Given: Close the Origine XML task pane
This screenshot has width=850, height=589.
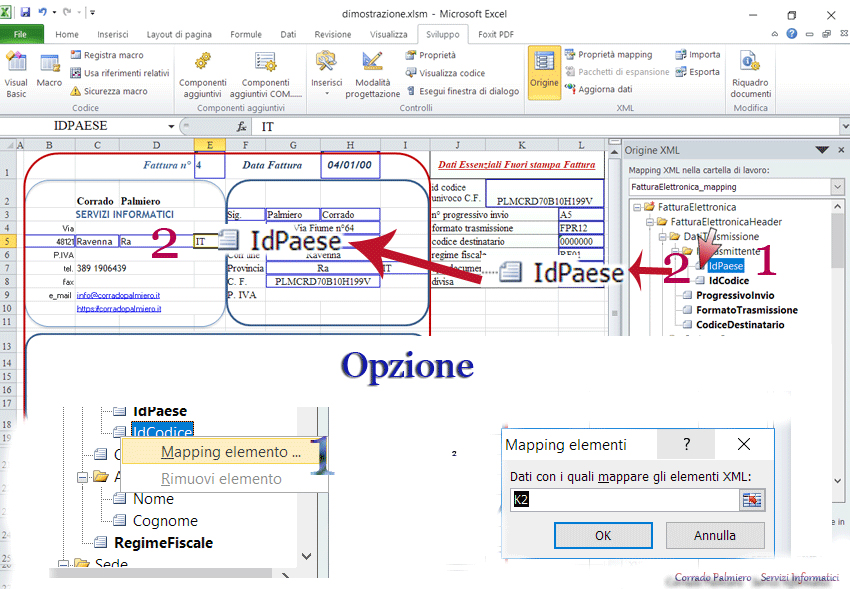Looking at the screenshot, I should click(x=841, y=150).
